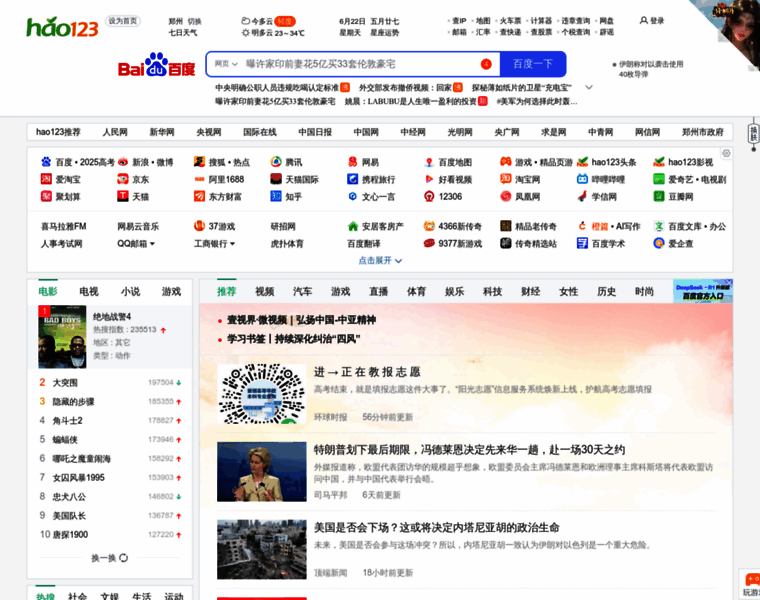The height and width of the screenshot is (600, 760).
Task: Open the 星座运势 link
Action: pyautogui.click(x=384, y=32)
